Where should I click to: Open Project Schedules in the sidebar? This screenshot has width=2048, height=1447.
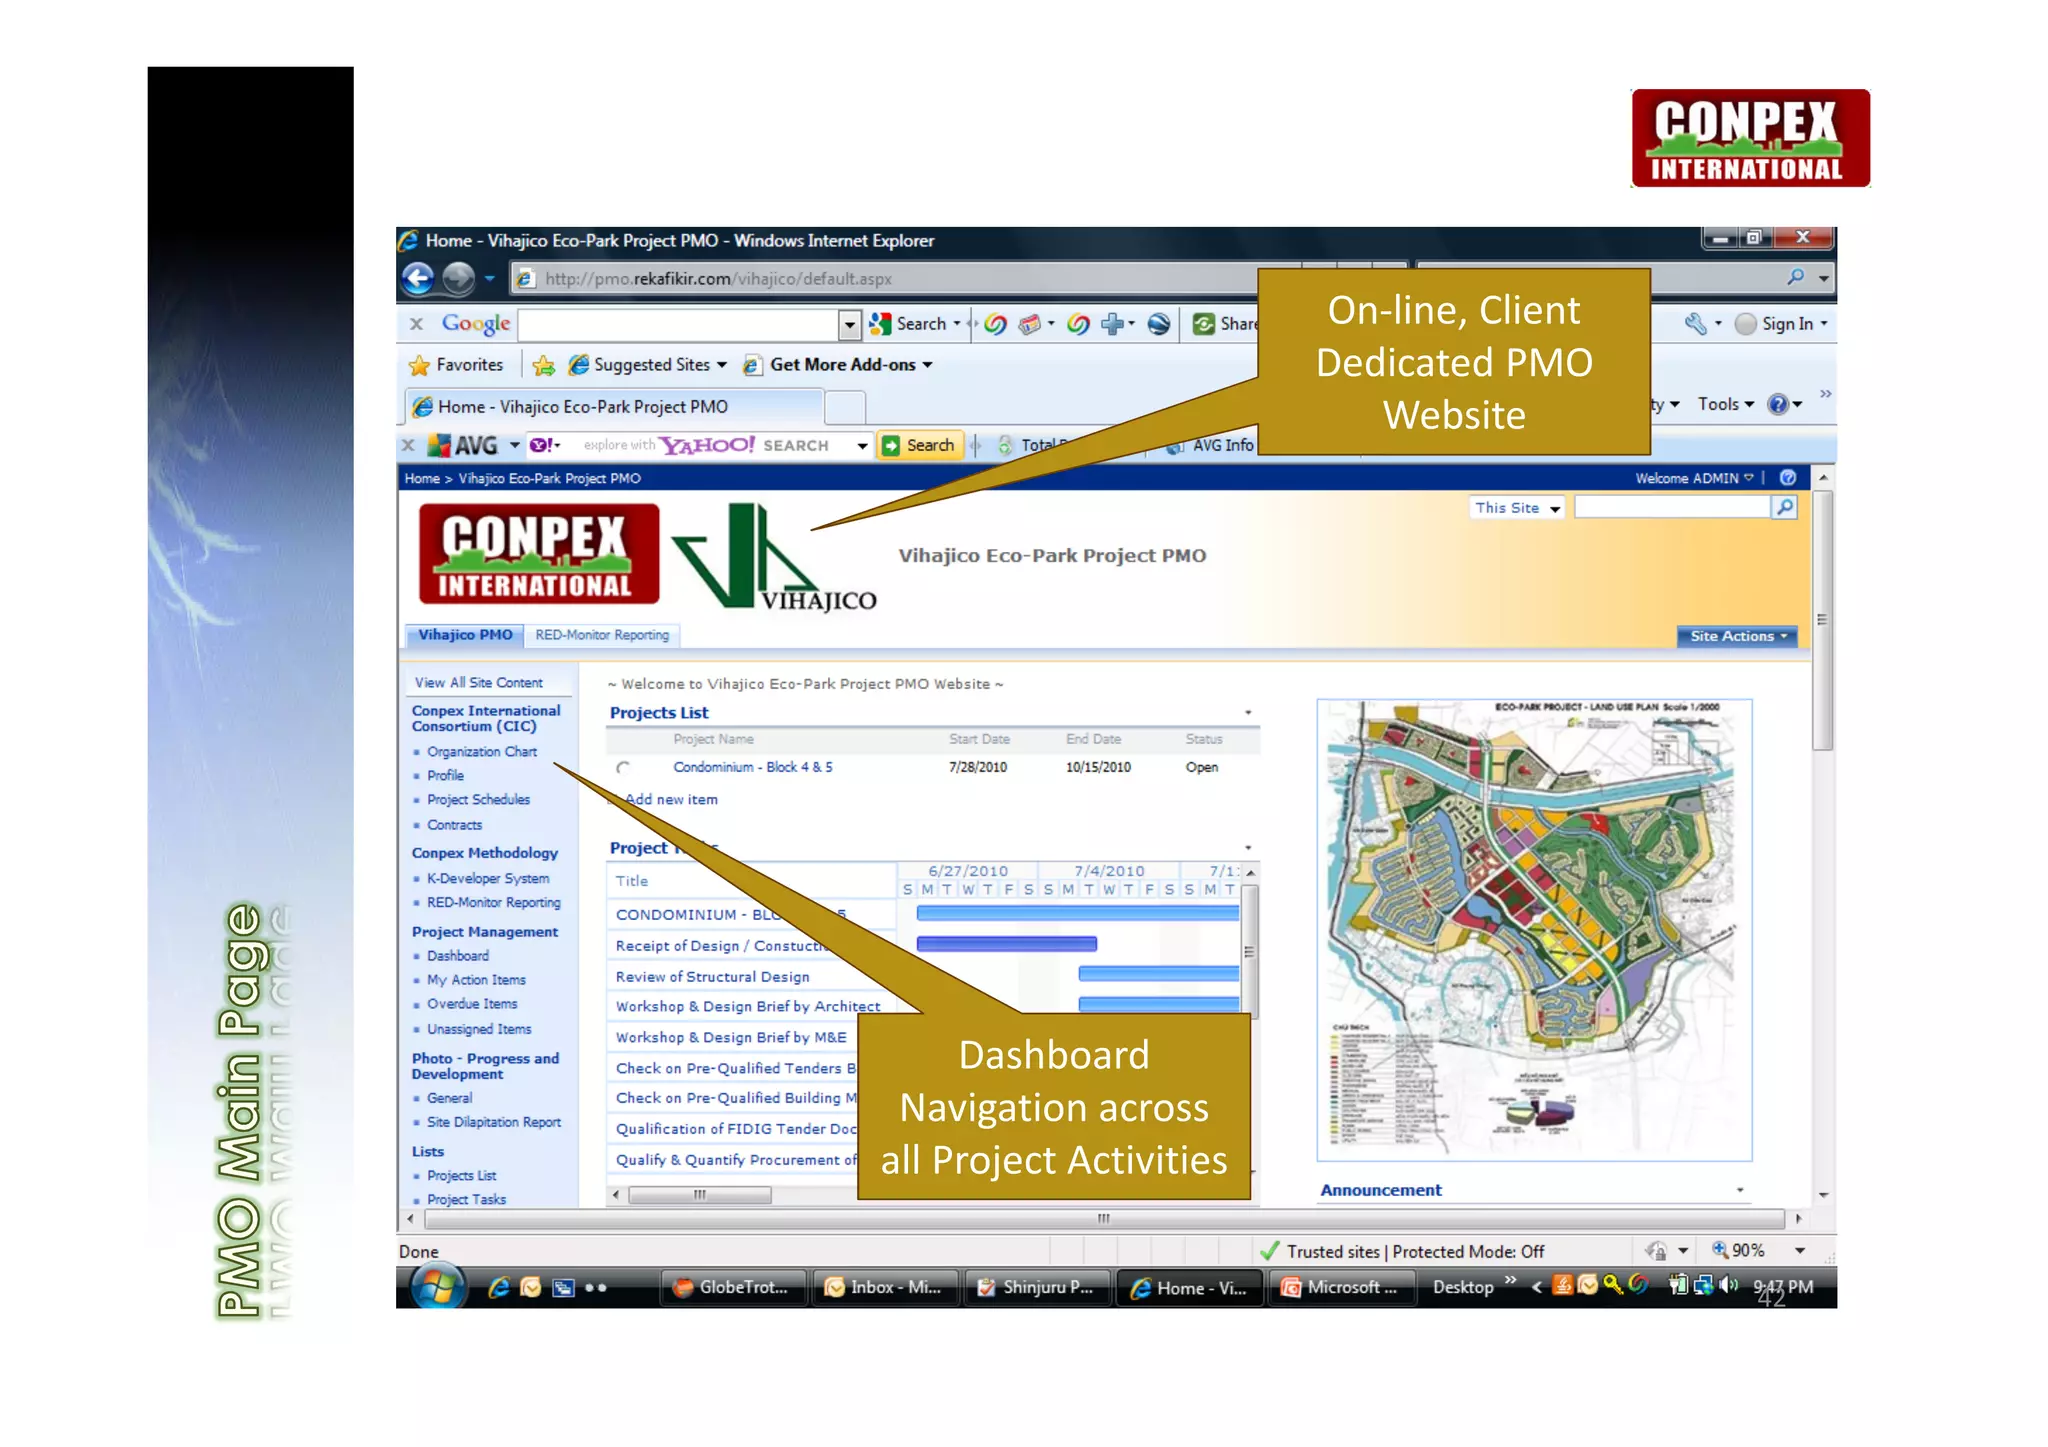478,799
